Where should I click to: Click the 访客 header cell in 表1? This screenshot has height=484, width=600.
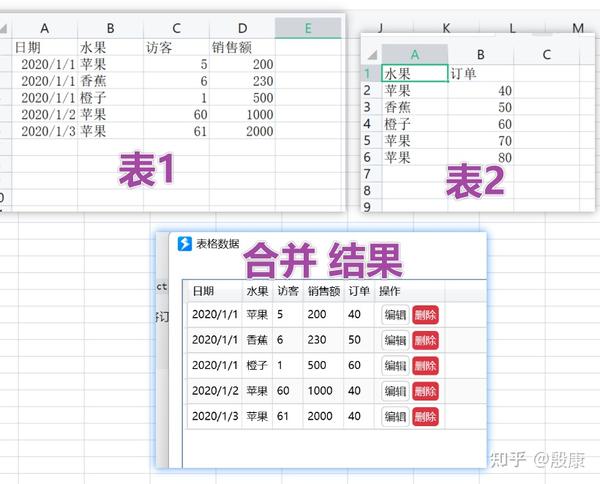click(x=176, y=47)
